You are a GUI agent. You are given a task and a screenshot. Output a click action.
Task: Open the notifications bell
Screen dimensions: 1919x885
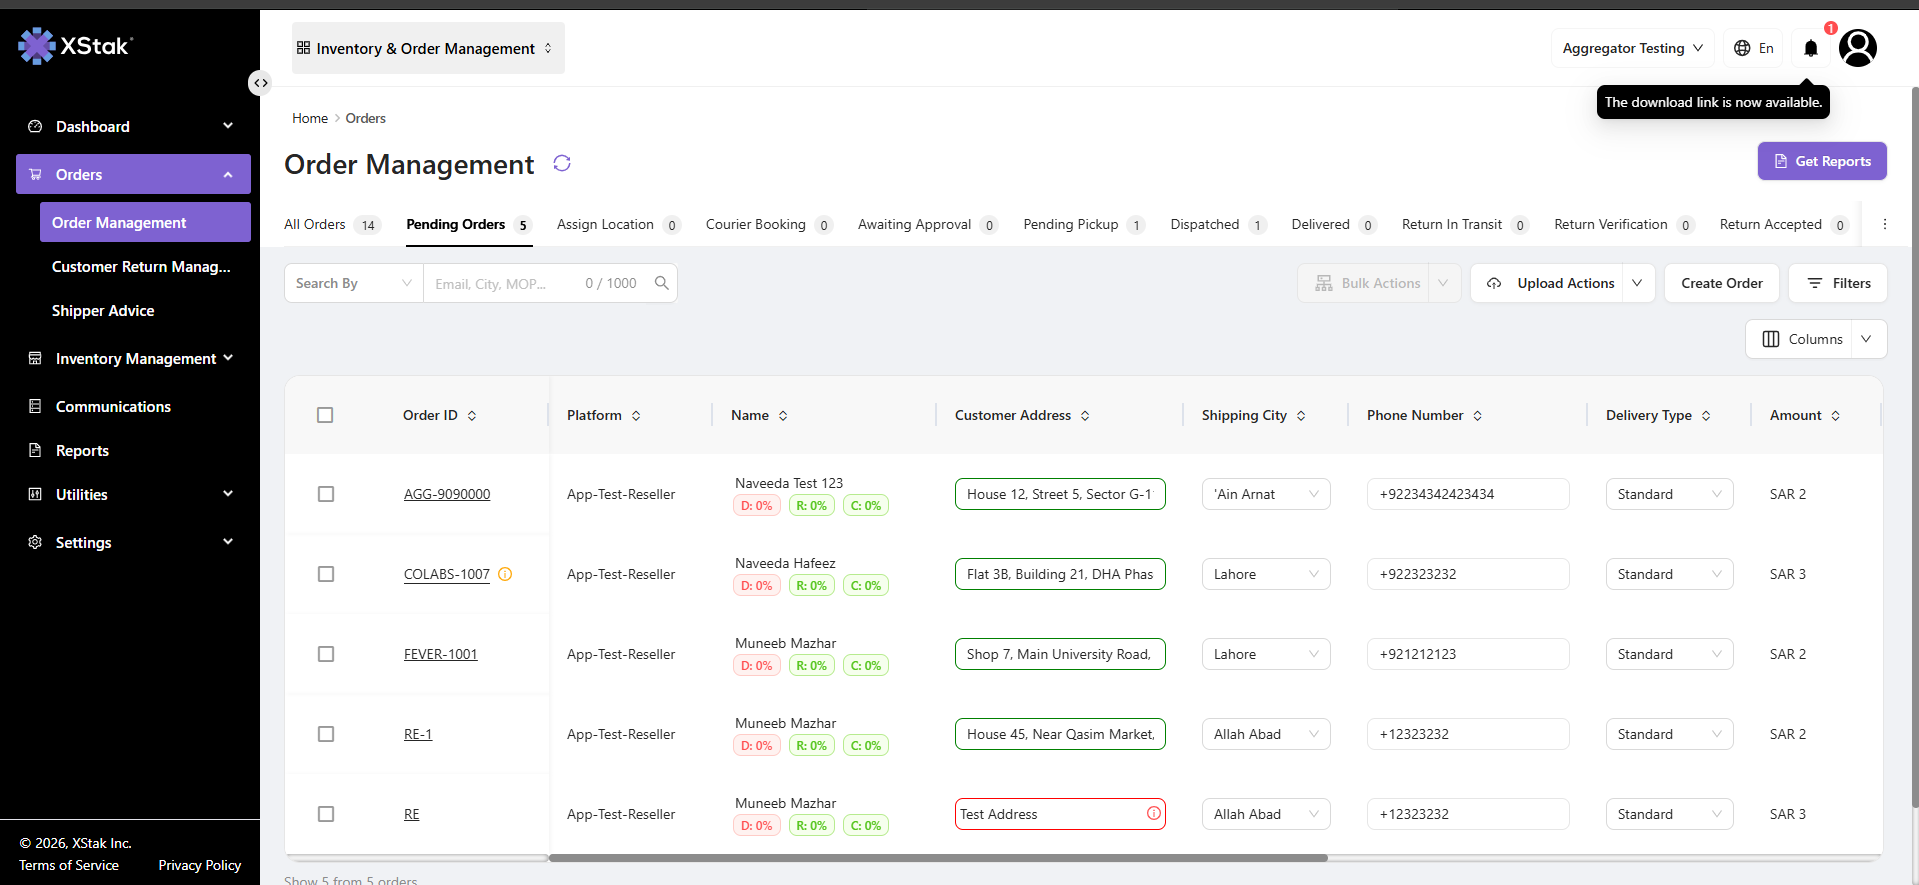(1811, 48)
